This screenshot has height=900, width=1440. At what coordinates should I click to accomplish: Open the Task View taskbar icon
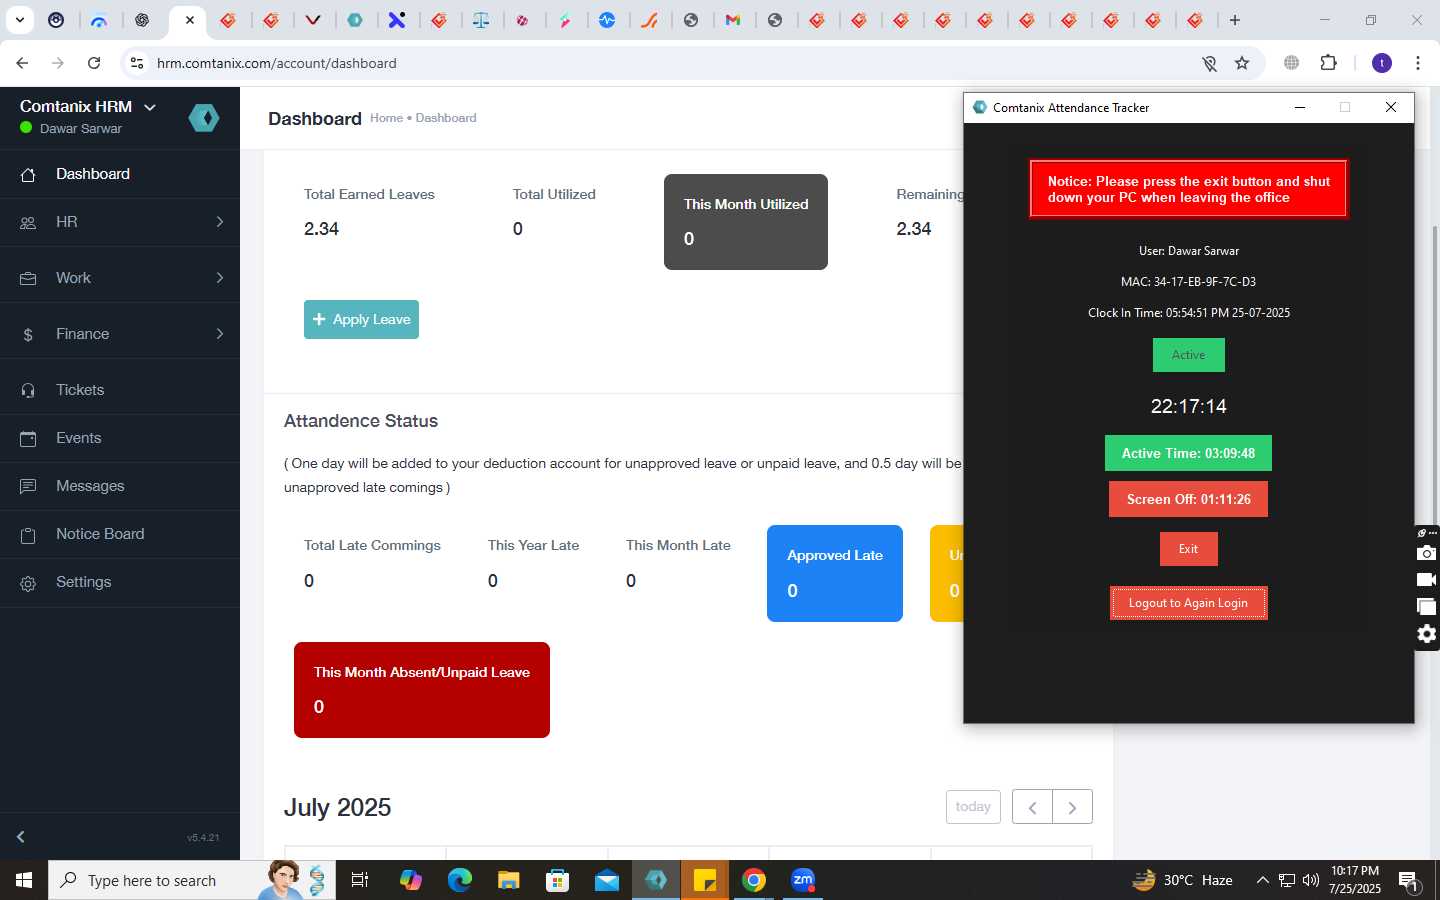tap(360, 880)
